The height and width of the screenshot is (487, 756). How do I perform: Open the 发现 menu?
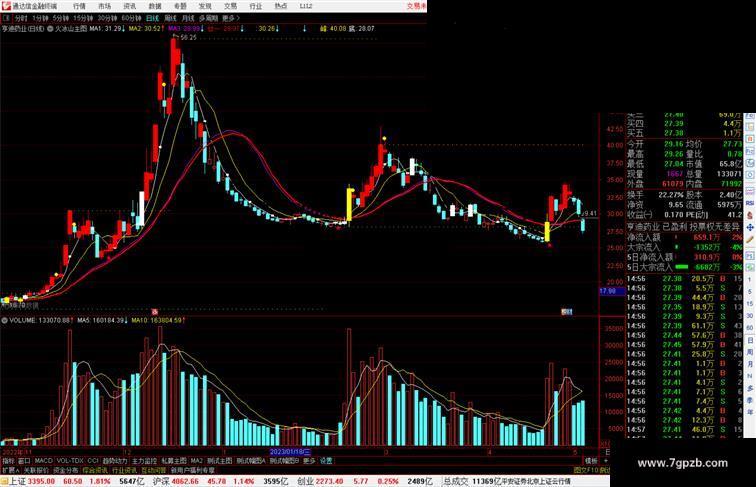pos(205,6)
